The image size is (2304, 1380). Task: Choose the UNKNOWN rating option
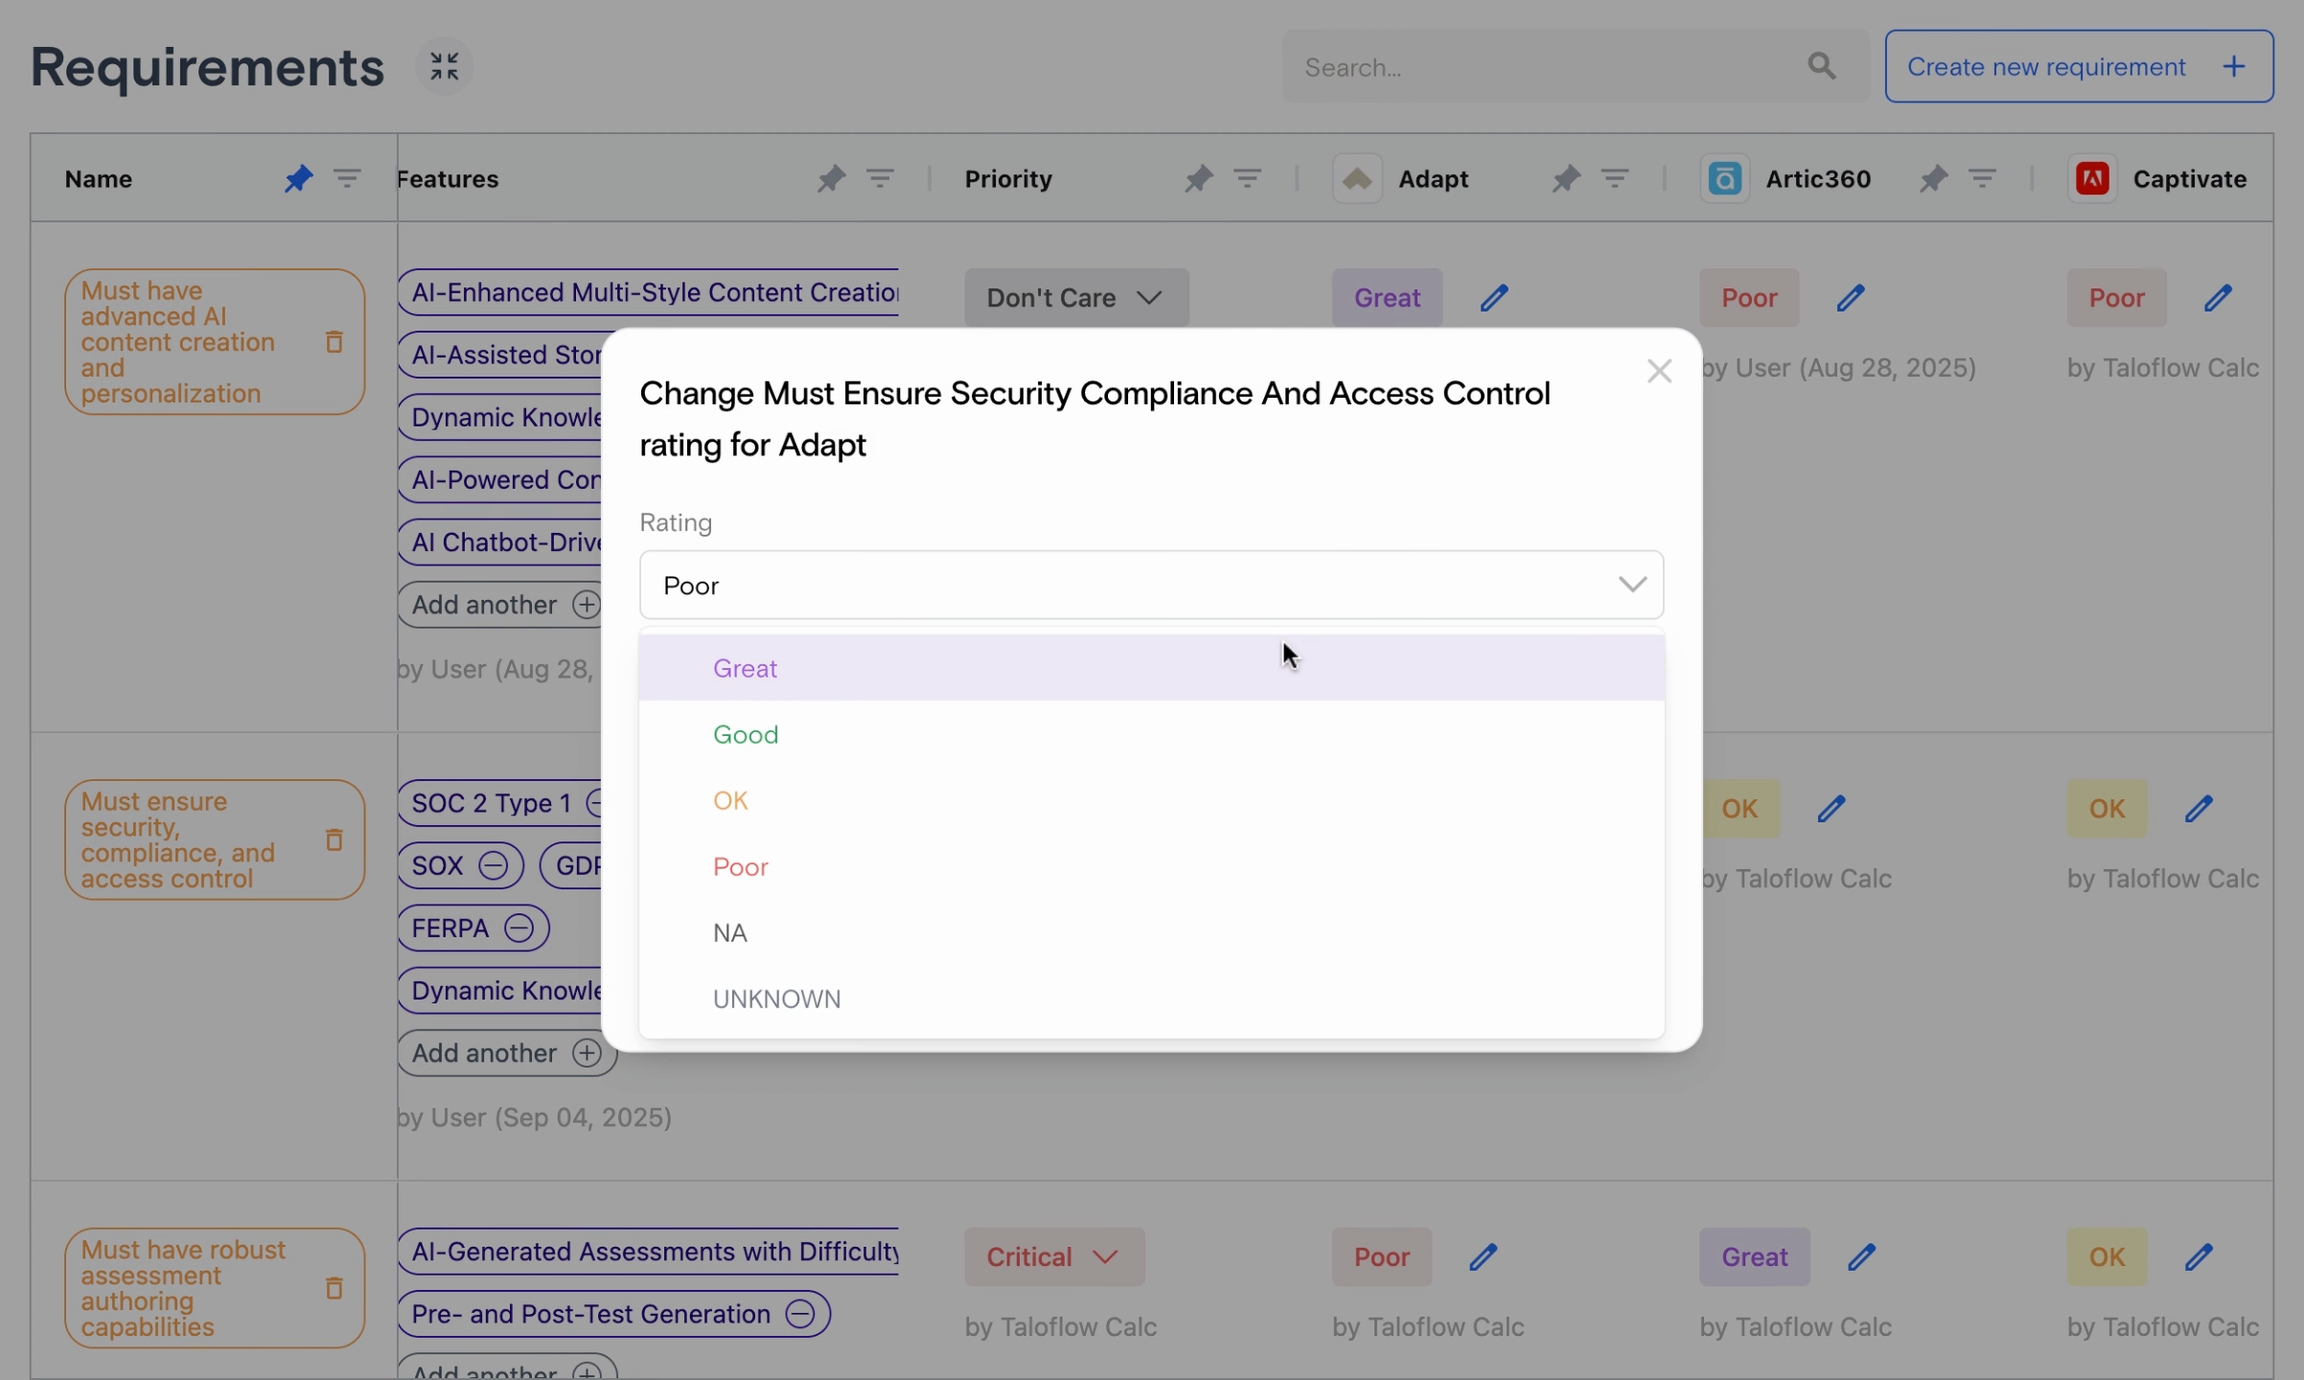(x=776, y=999)
